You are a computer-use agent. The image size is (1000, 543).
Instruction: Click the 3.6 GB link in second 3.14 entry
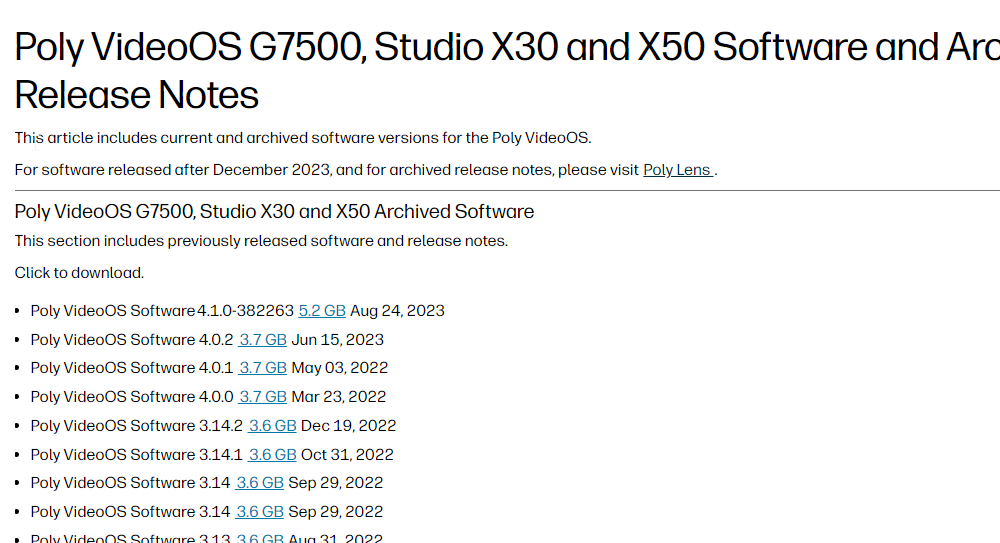pos(260,512)
